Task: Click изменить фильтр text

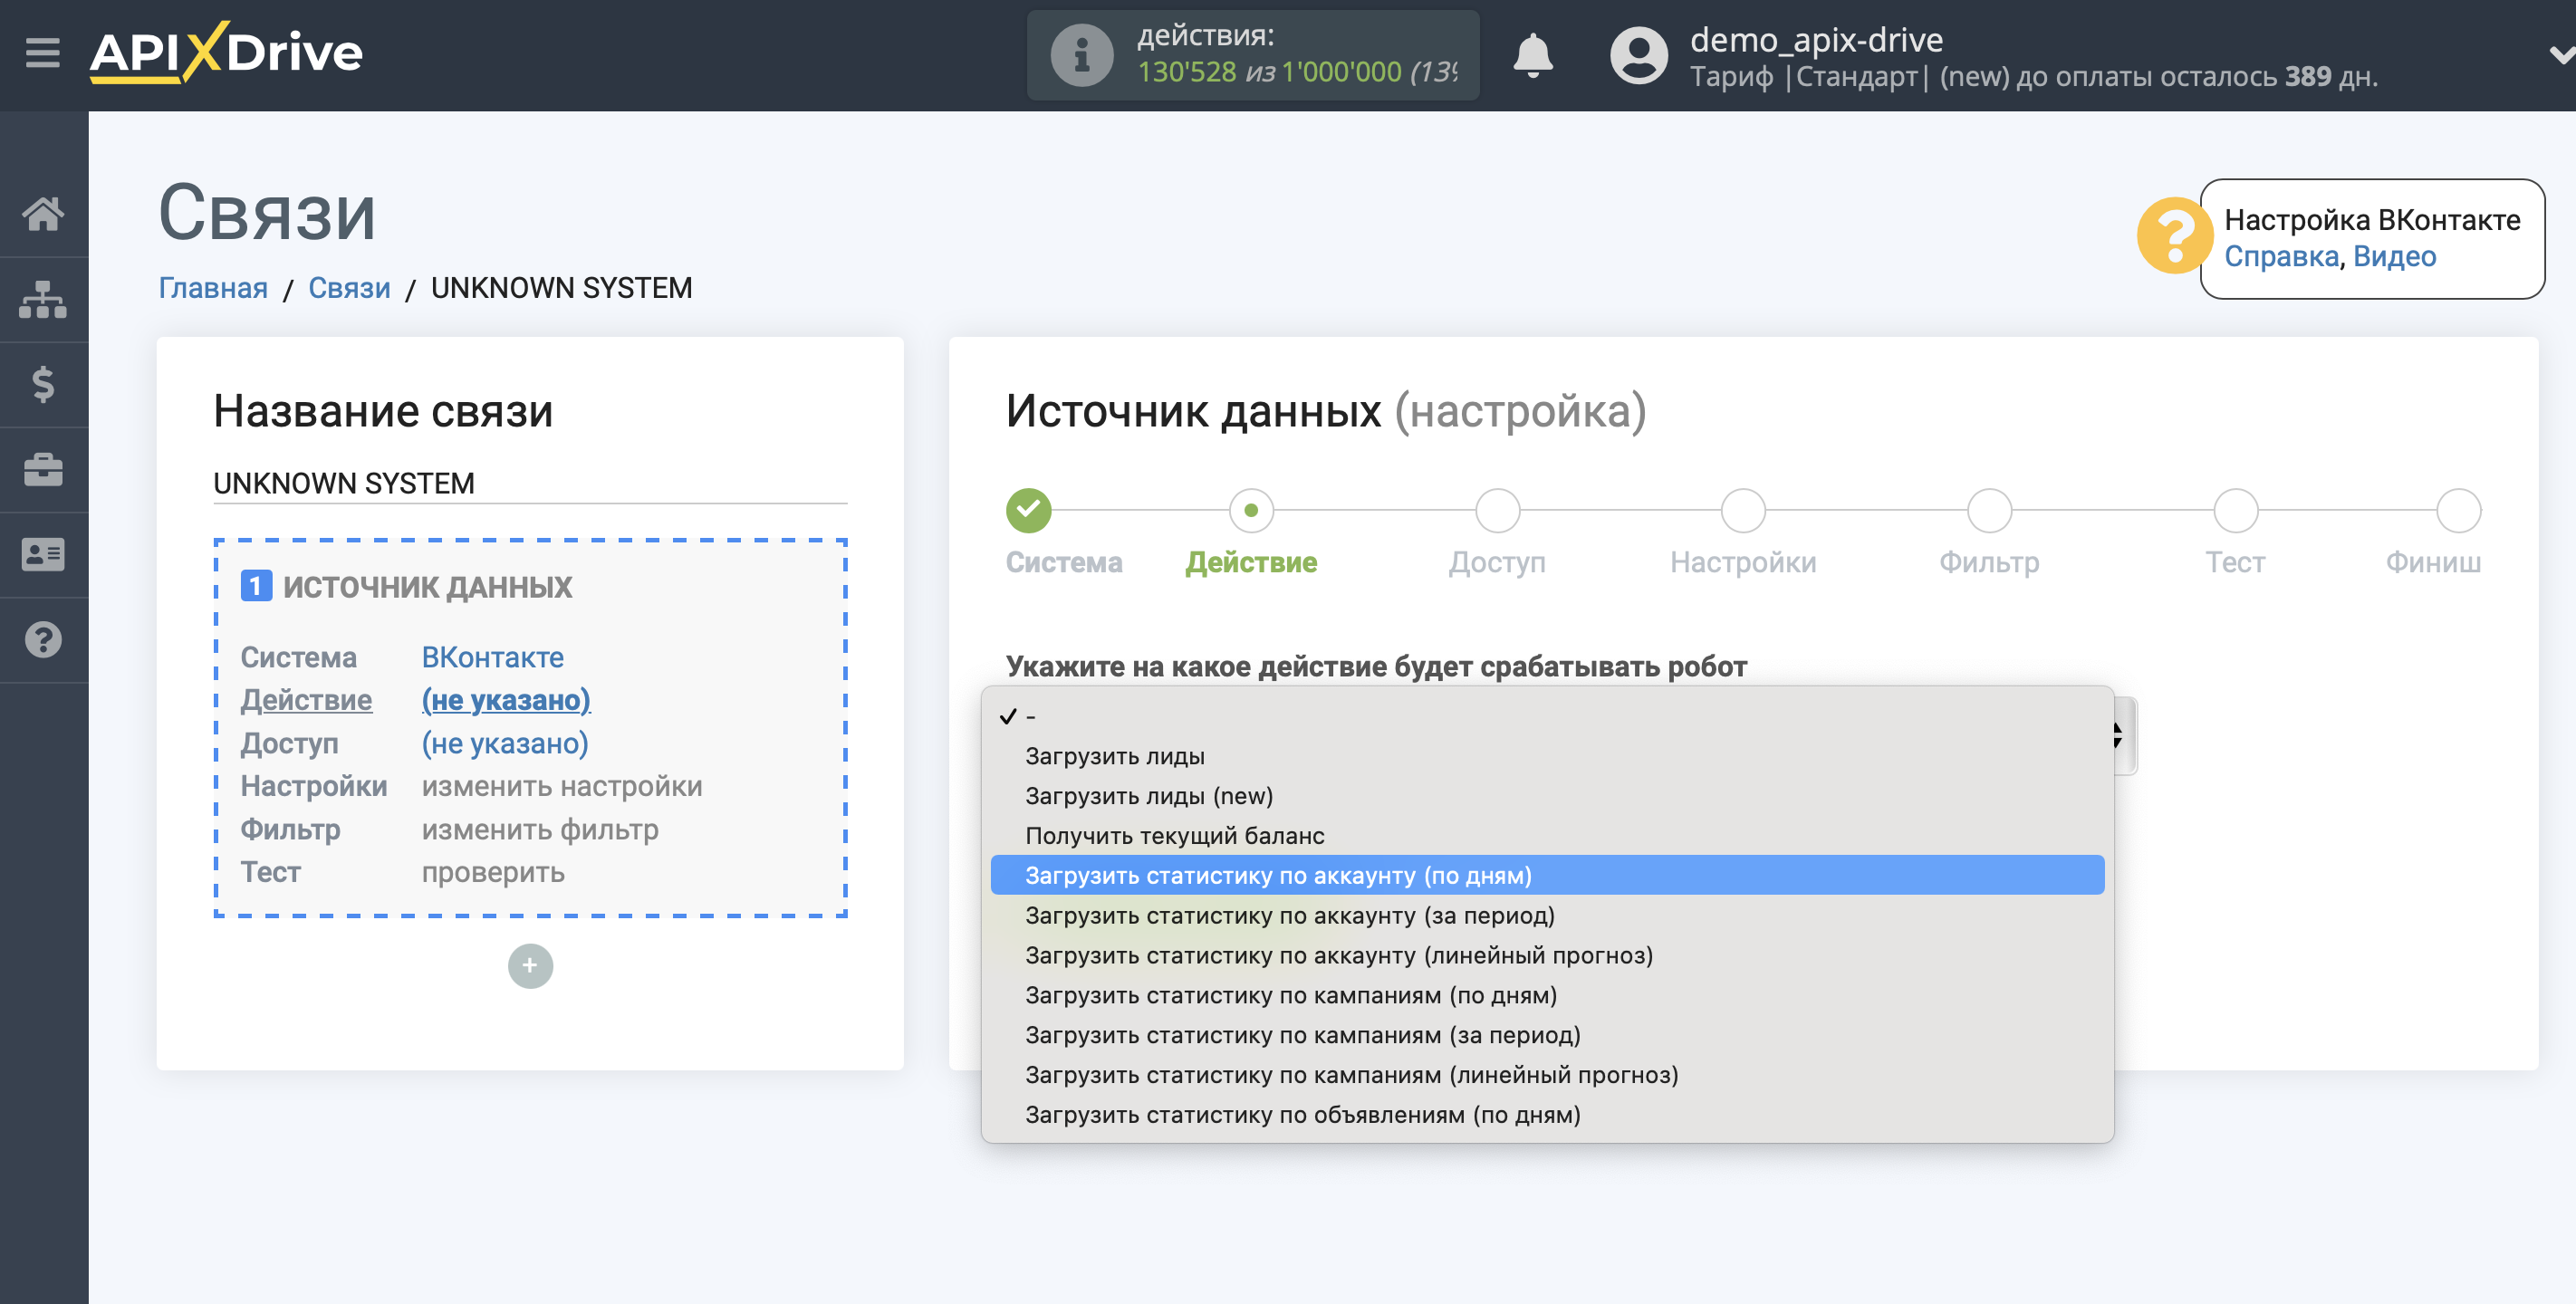Action: [x=540, y=829]
